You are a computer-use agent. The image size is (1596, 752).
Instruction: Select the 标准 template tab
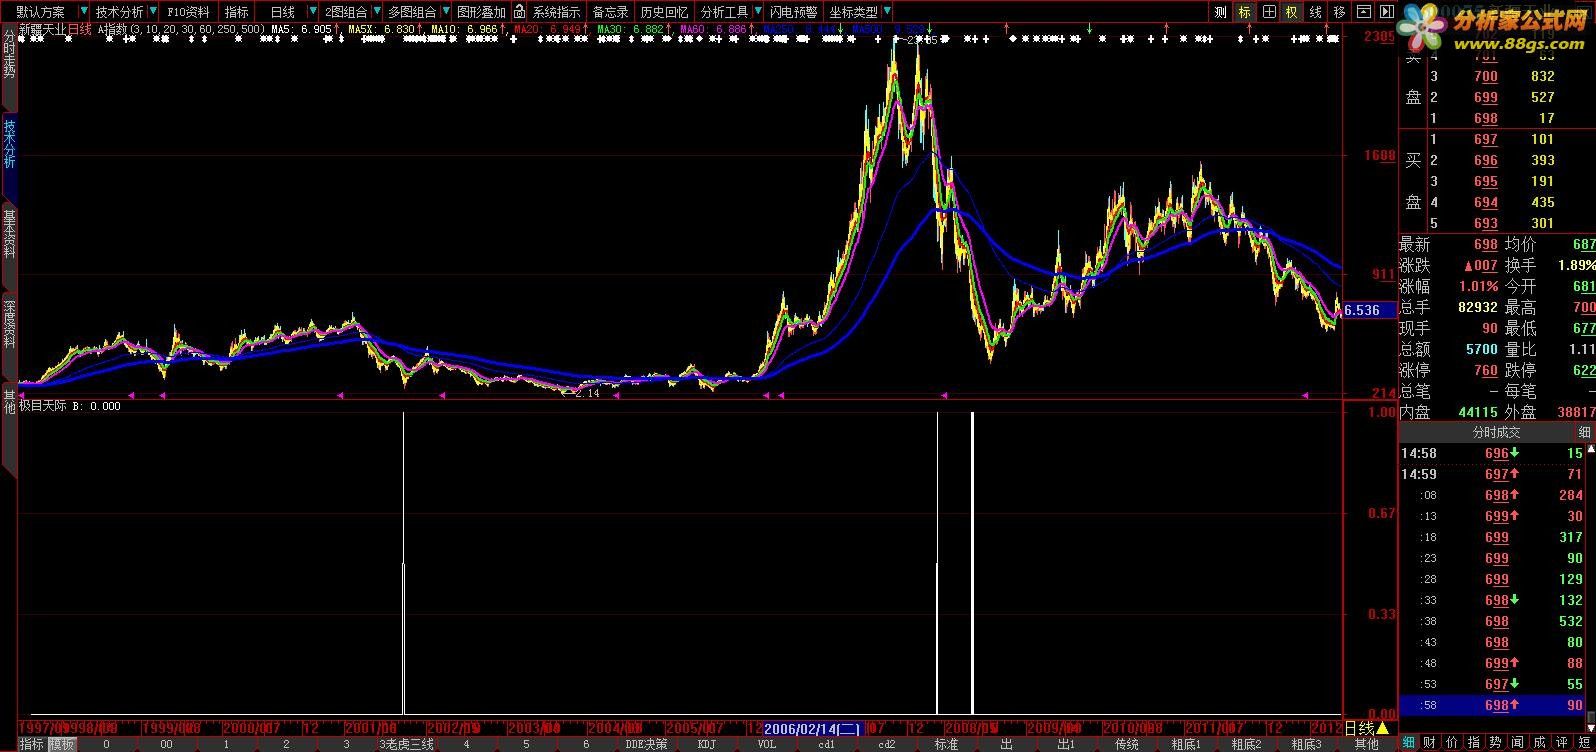(x=947, y=744)
